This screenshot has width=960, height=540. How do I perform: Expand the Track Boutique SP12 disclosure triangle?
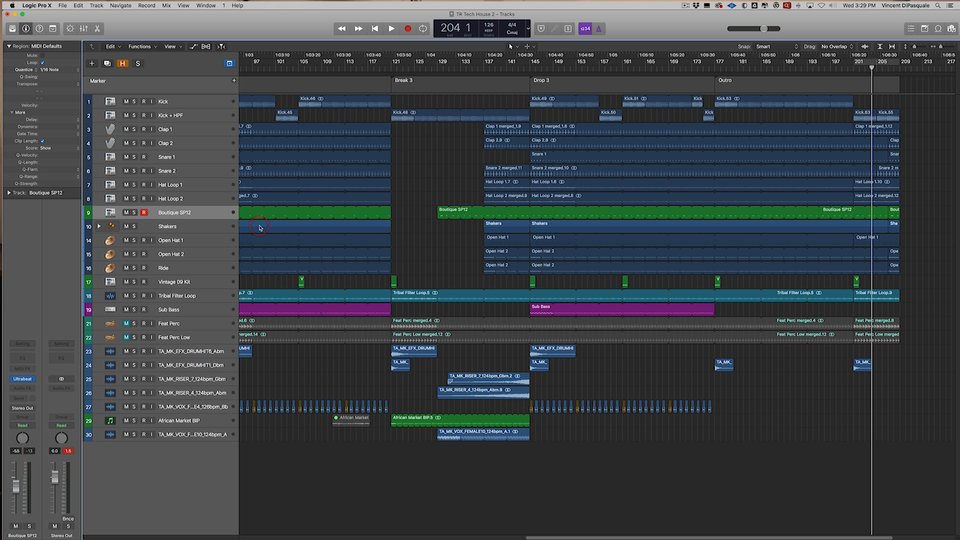pos(9,193)
